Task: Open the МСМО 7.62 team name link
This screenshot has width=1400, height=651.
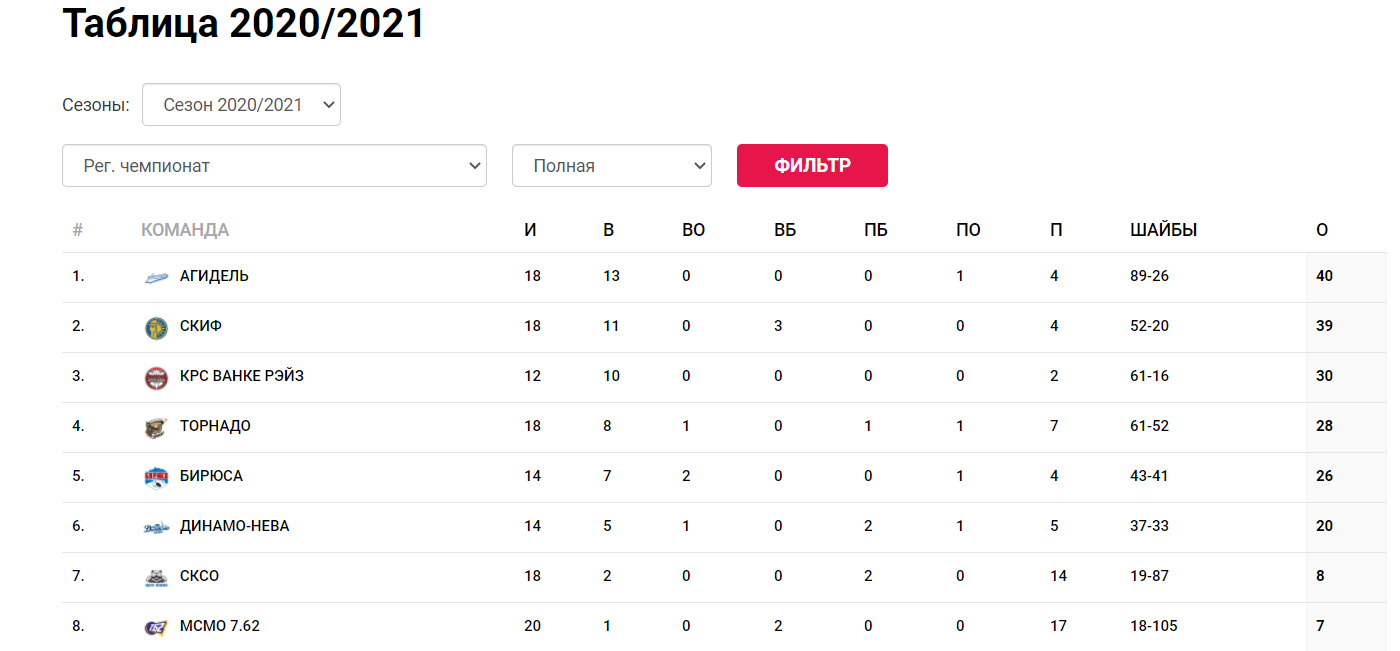Action: click(220, 626)
